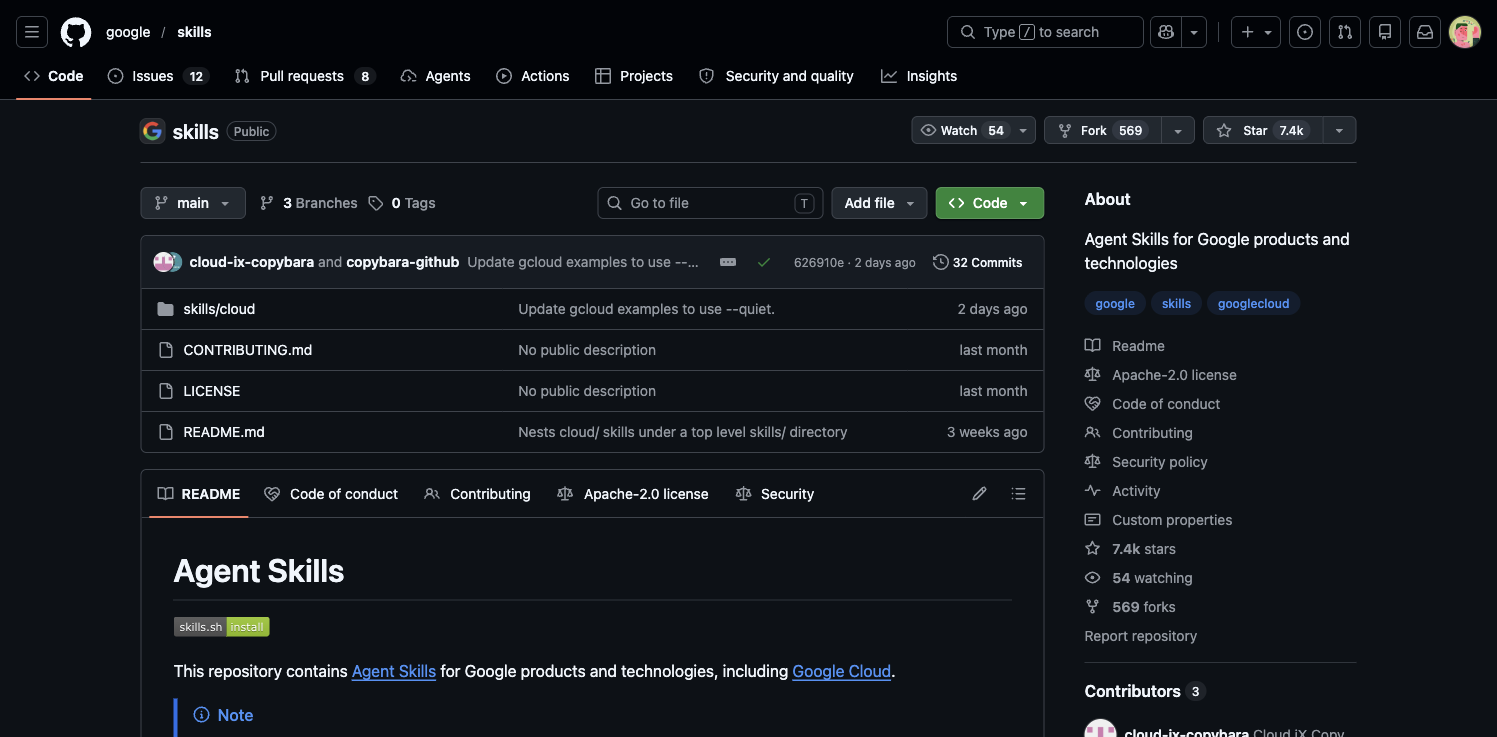Open Google Cloud hyperlink in README
The width and height of the screenshot is (1497, 737).
pos(841,672)
